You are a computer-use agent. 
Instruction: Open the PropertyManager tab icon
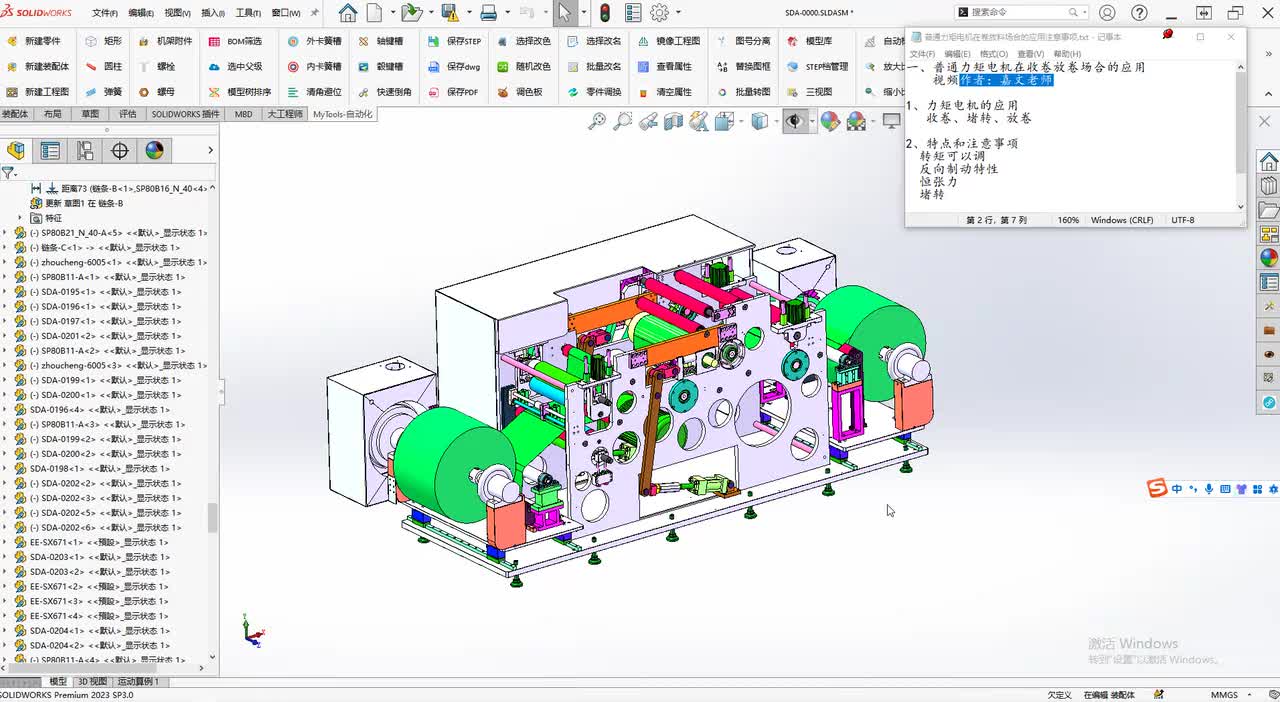tap(50, 151)
